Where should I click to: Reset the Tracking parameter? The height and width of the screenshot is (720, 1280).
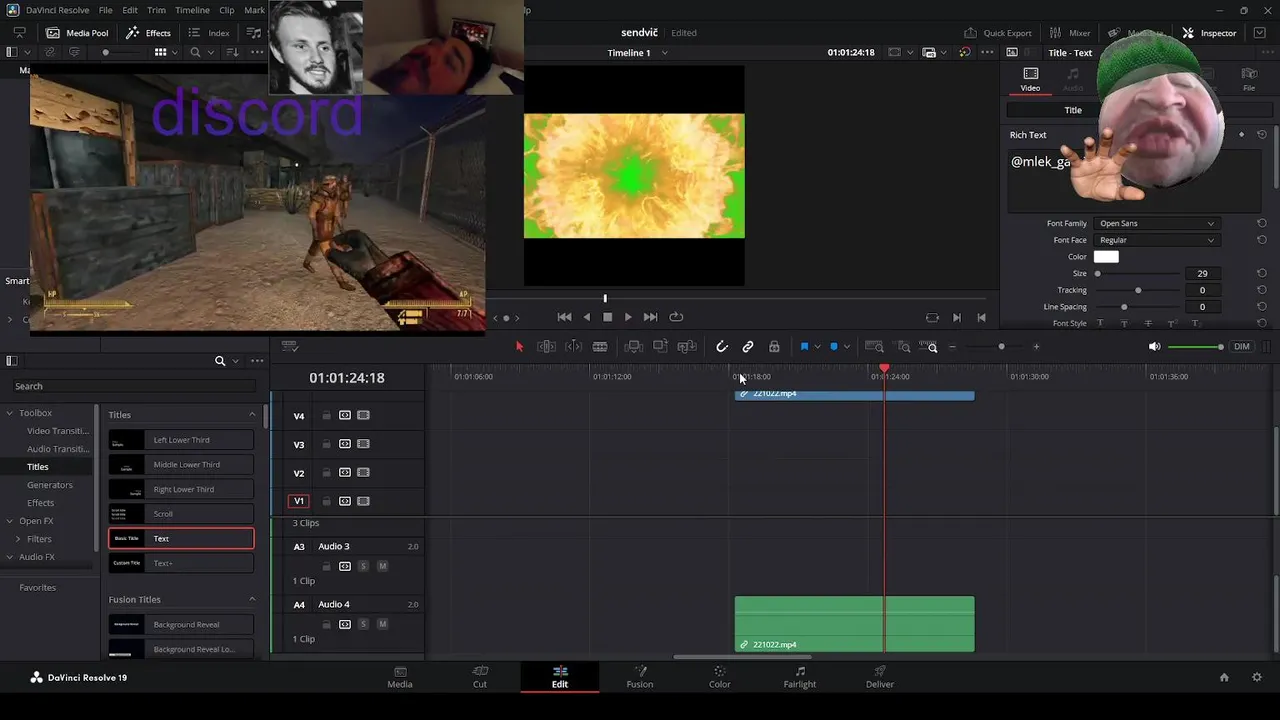pos(1262,290)
